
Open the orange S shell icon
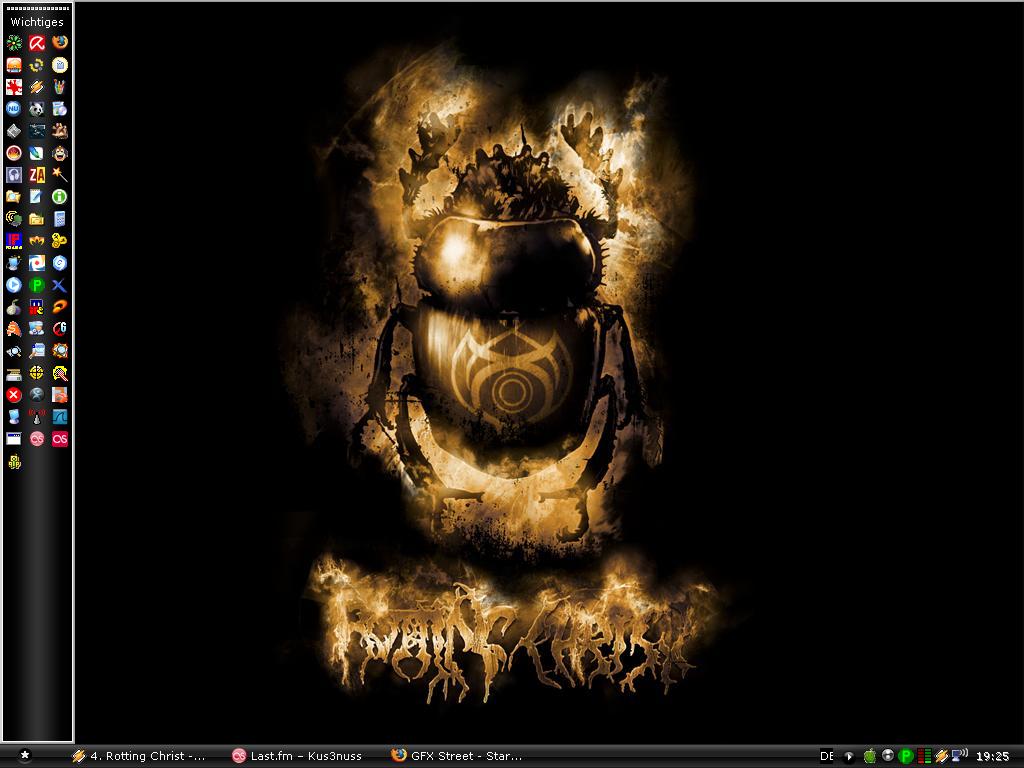[x=14, y=329]
